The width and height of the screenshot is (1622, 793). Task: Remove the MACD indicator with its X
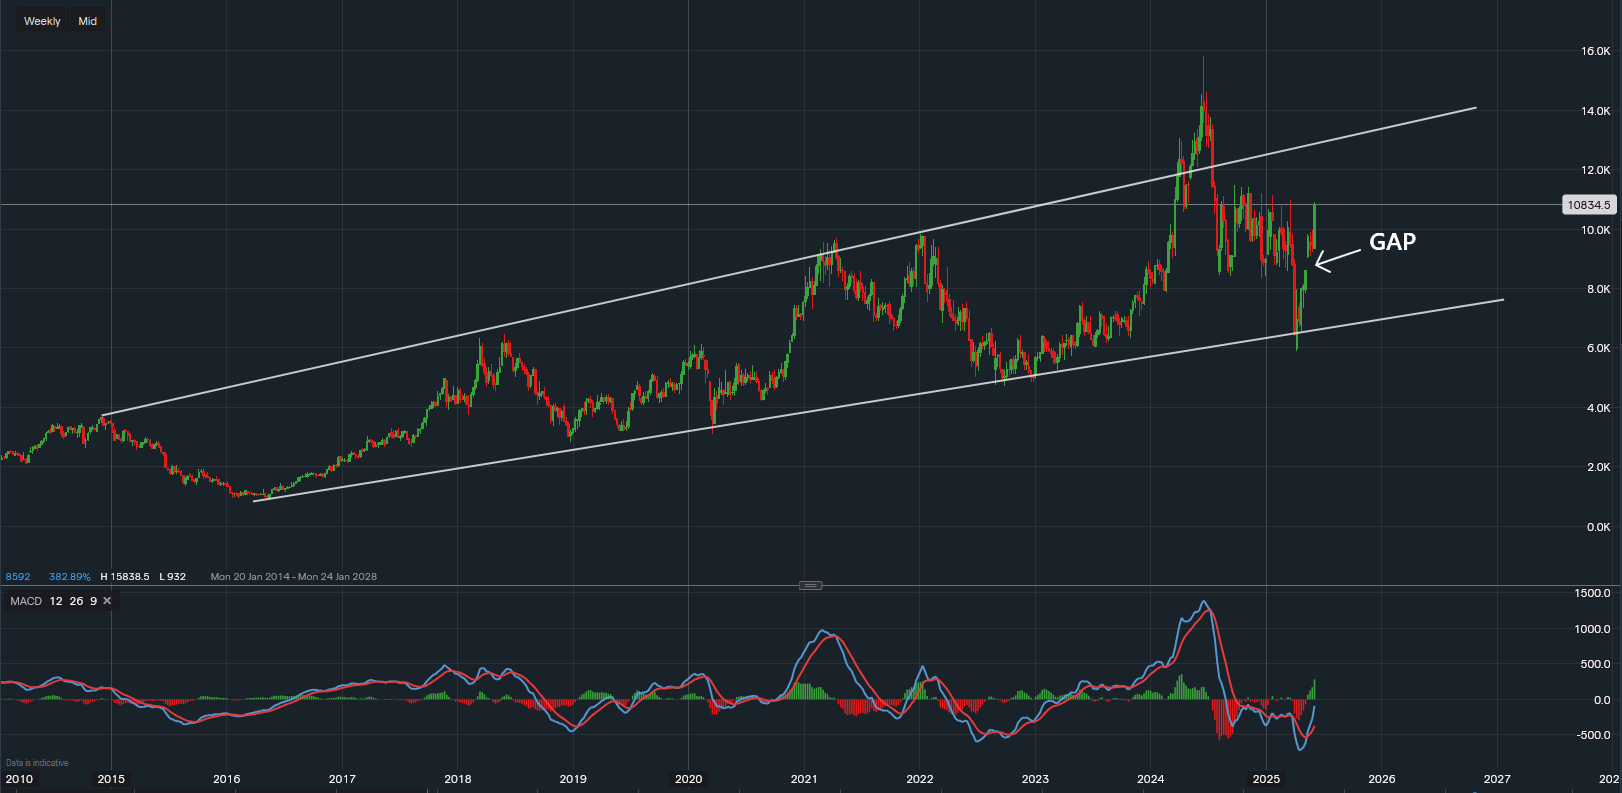coord(107,601)
